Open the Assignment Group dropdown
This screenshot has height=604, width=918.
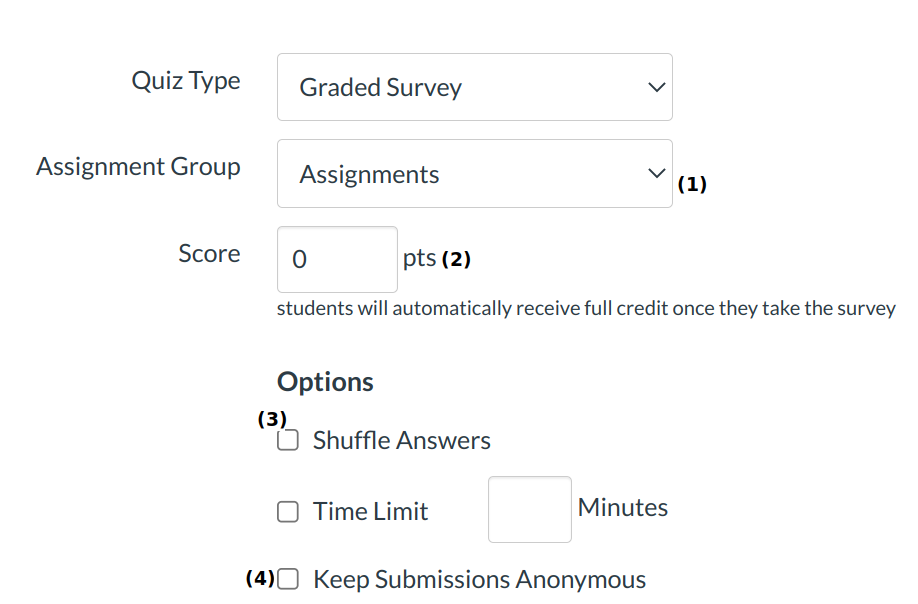(x=474, y=174)
